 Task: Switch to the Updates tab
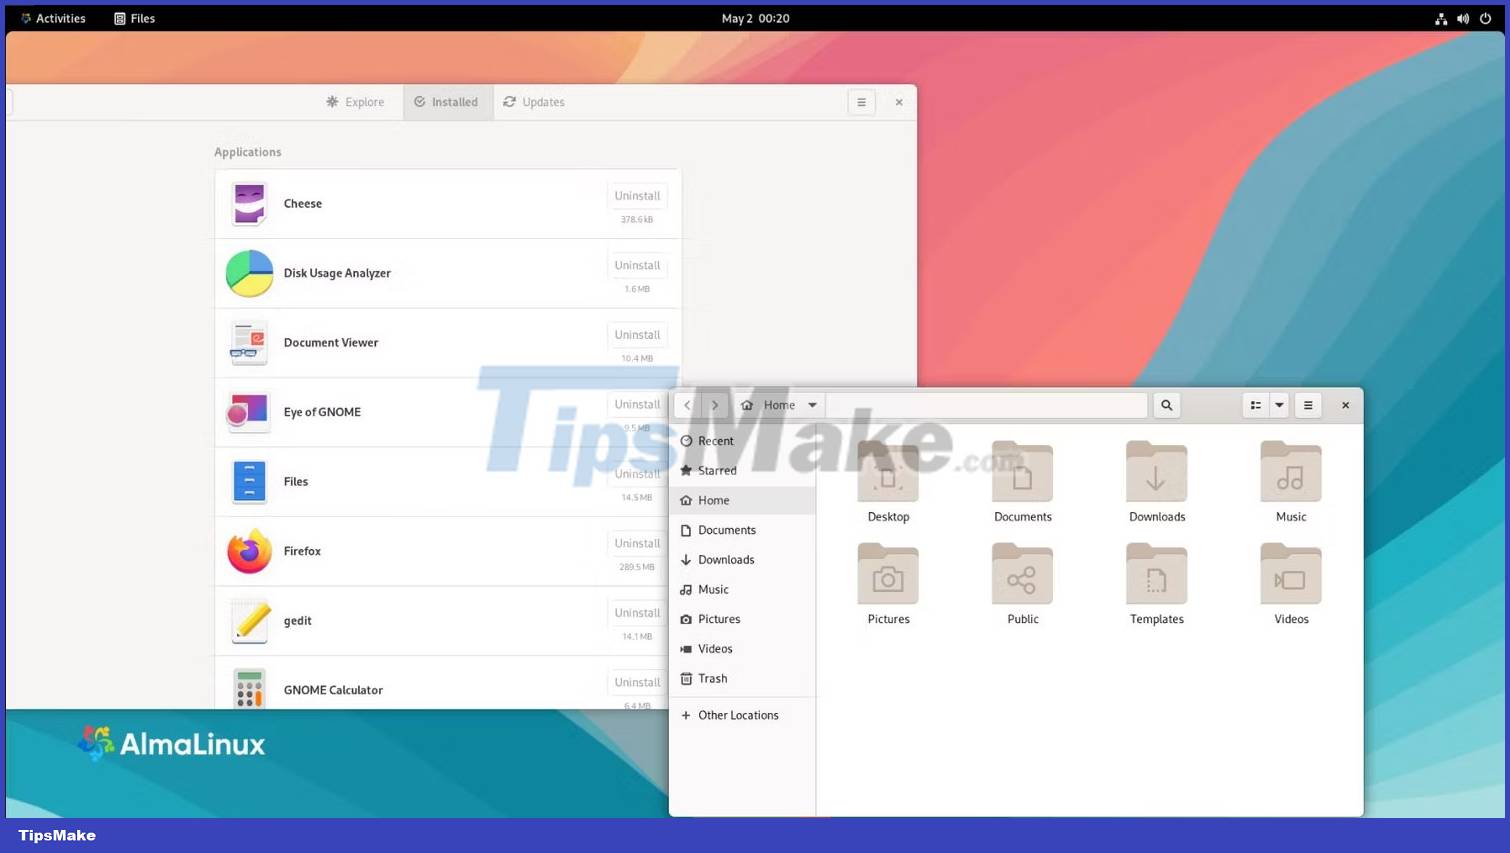534,102
